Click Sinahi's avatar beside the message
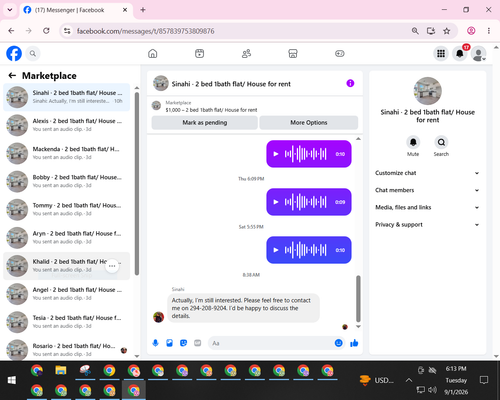 point(158,317)
